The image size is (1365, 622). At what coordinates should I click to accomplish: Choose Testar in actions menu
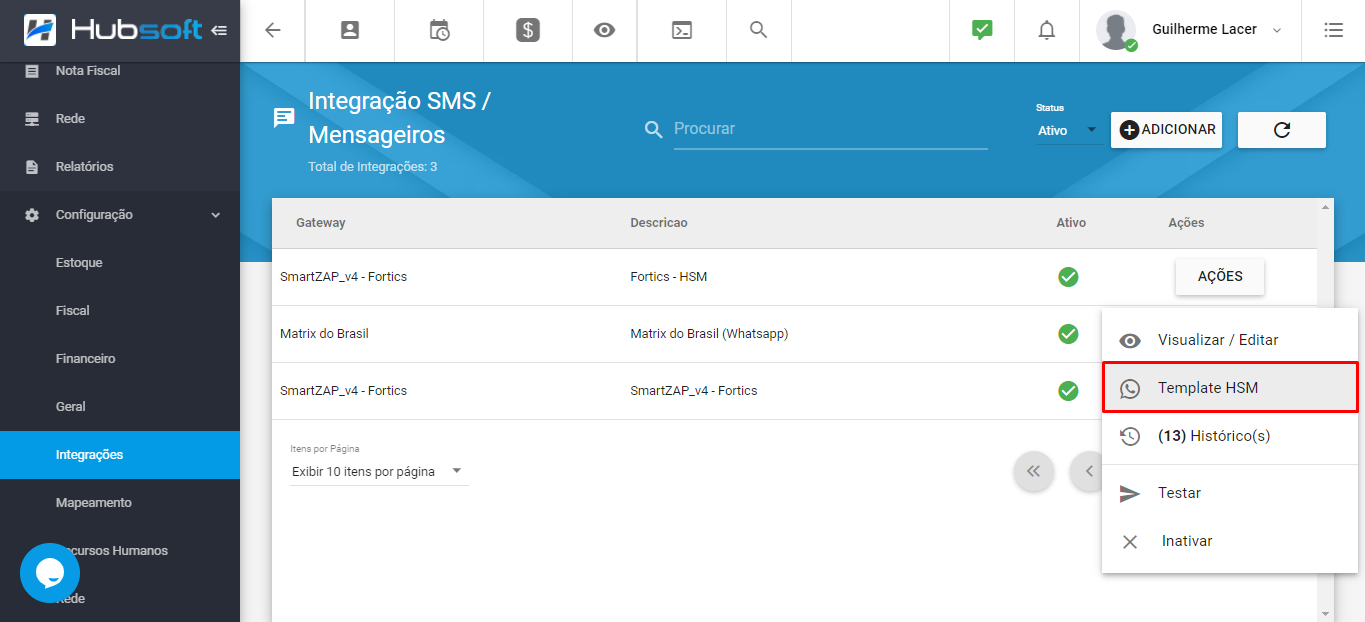click(1230, 493)
